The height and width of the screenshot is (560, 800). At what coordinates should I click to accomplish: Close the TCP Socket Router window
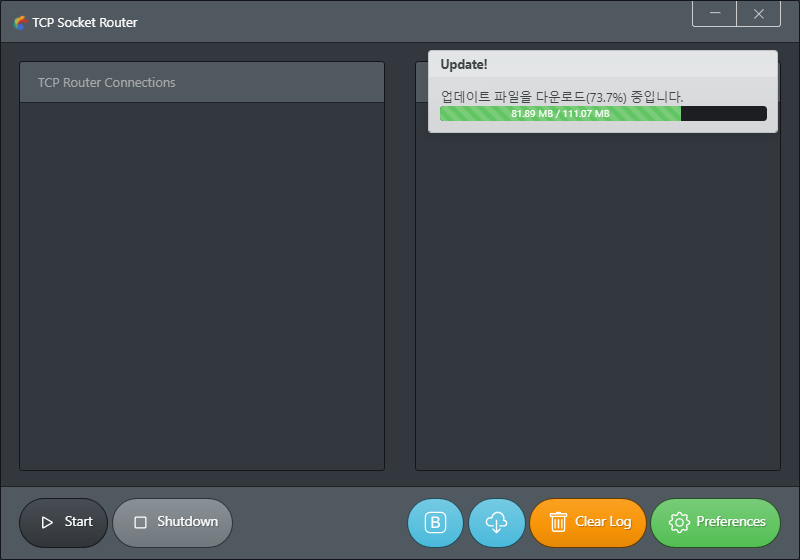759,13
